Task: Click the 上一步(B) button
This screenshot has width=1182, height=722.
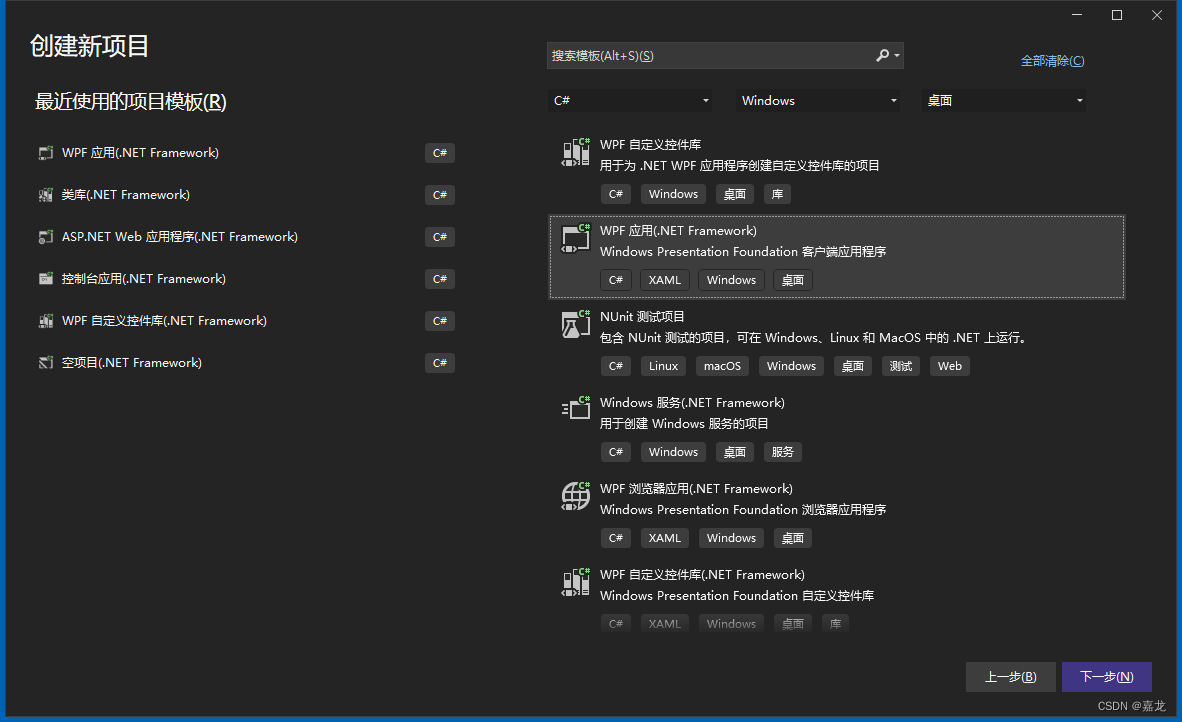Action: click(1010, 677)
